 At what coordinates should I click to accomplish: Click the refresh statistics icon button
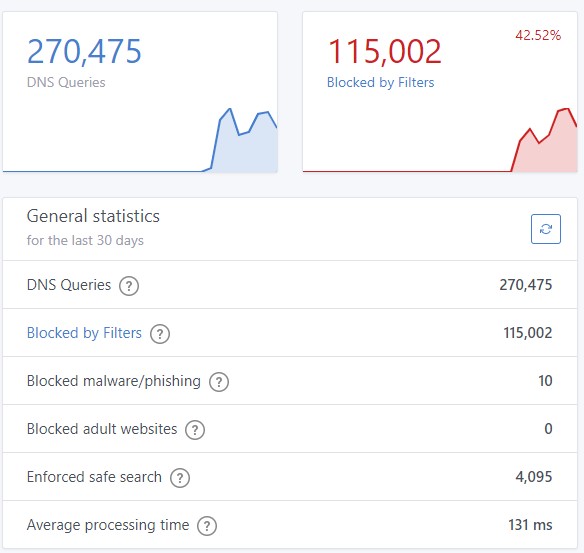[546, 229]
